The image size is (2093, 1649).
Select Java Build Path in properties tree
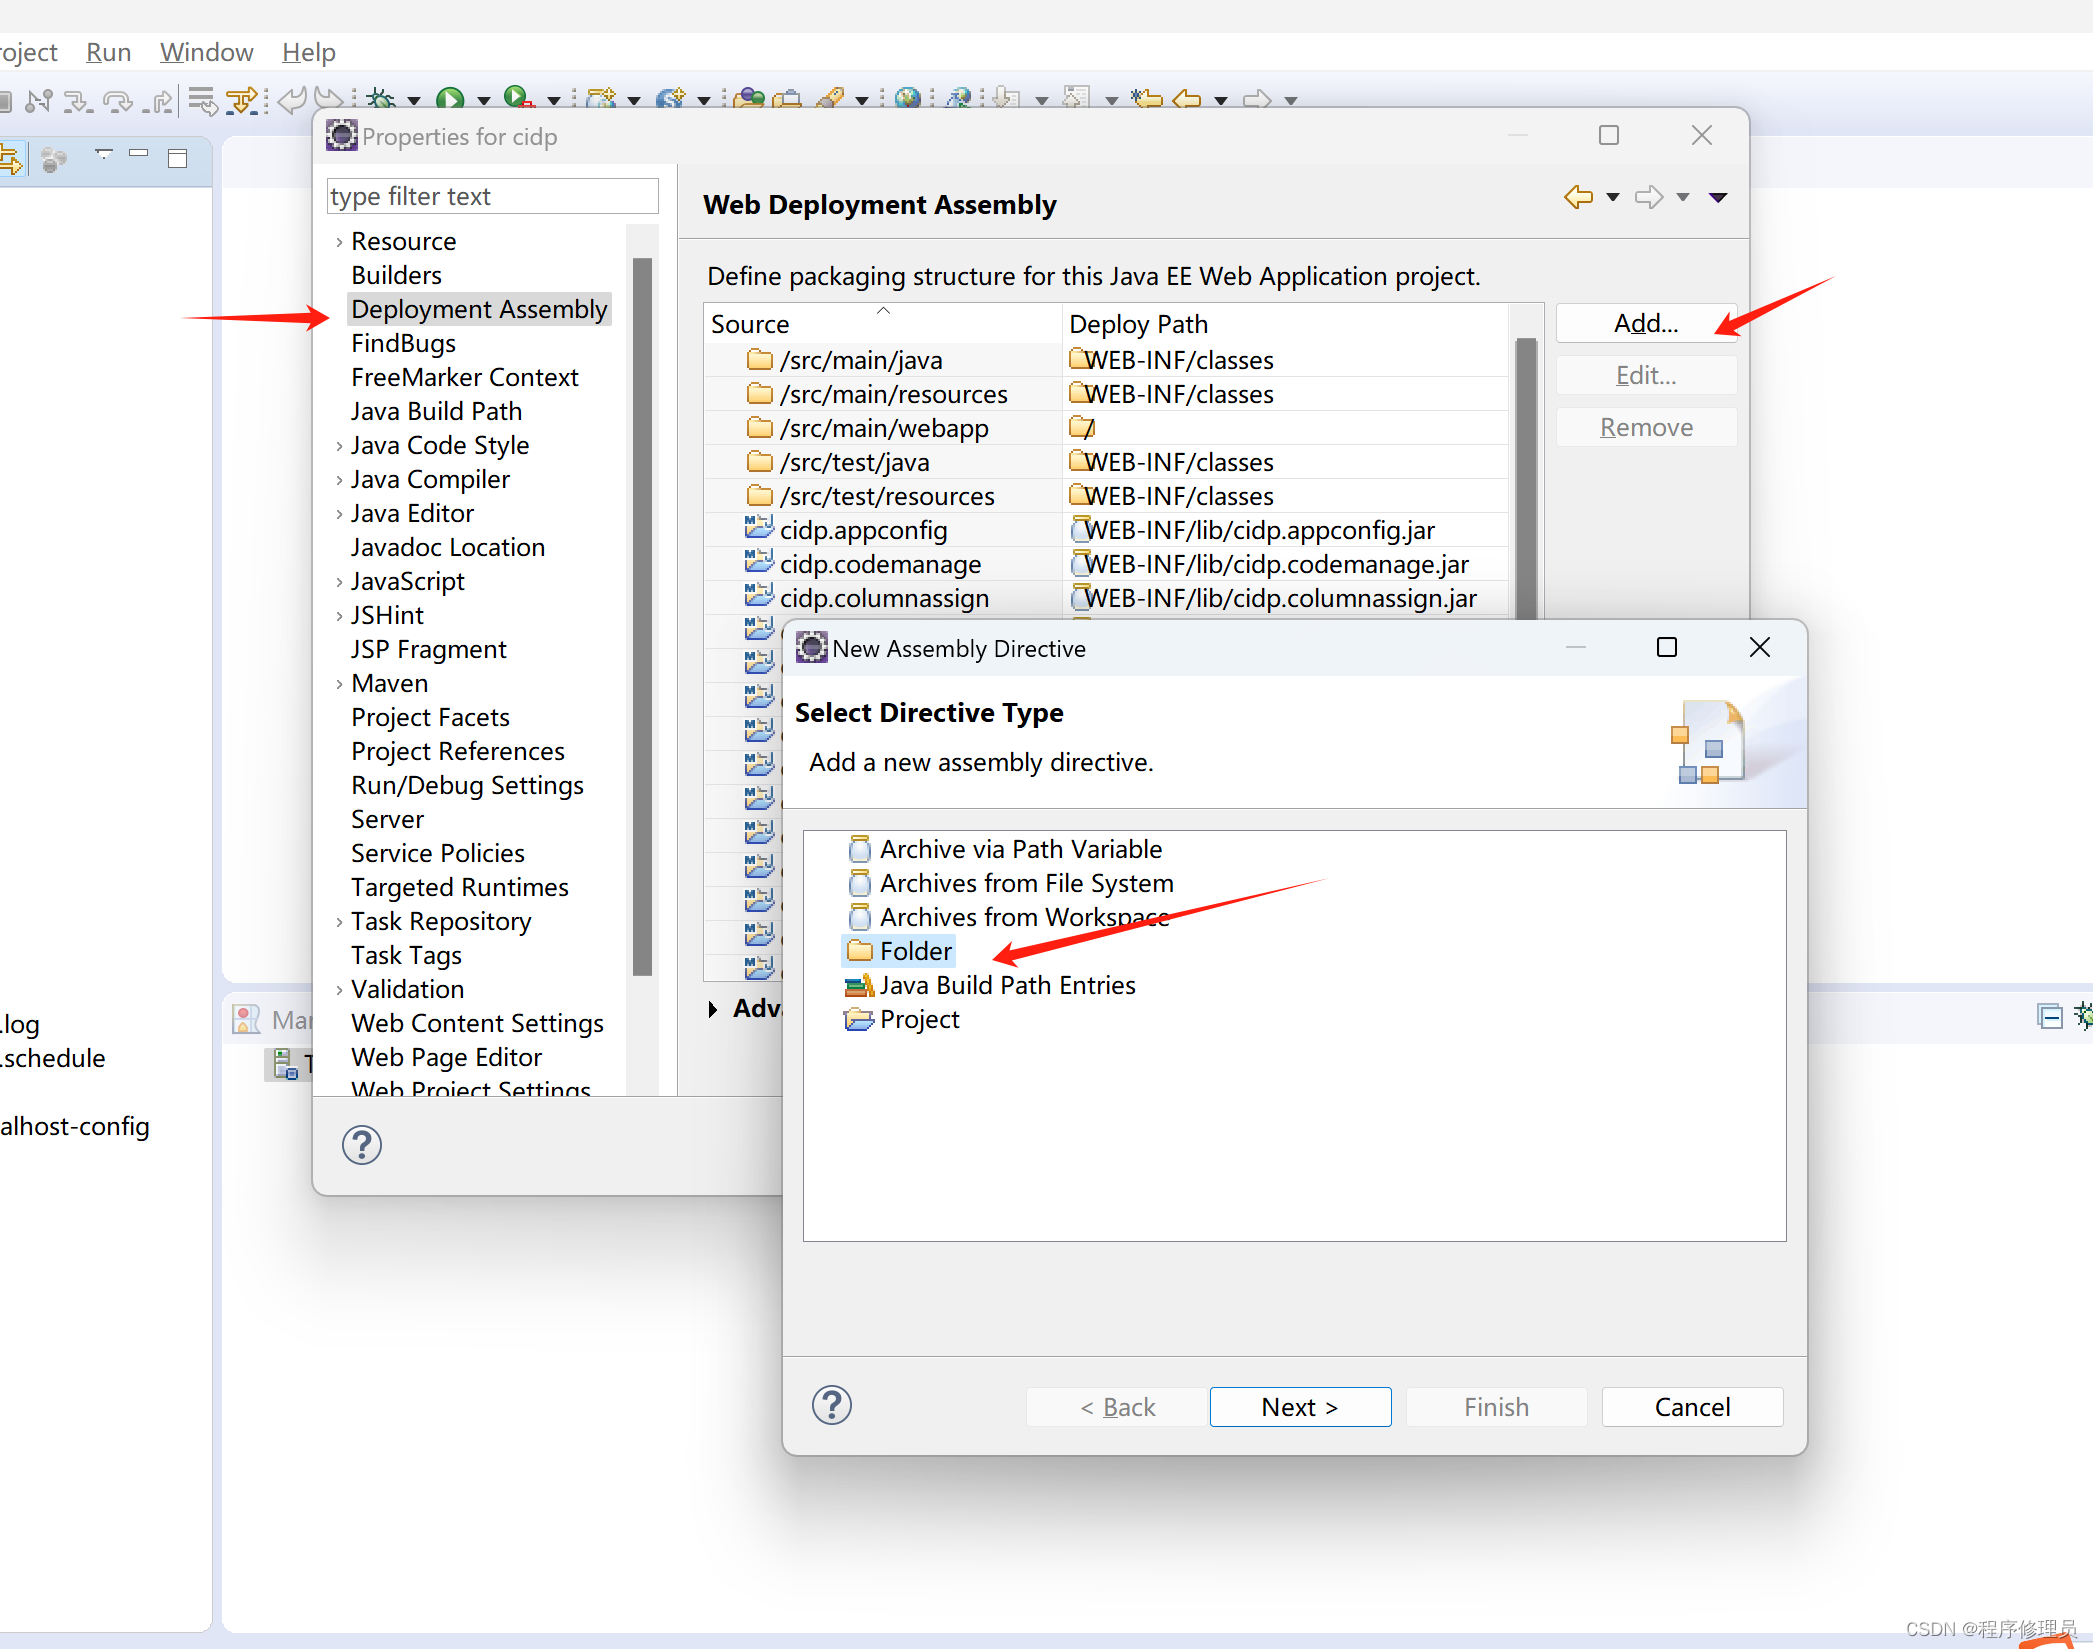436,411
